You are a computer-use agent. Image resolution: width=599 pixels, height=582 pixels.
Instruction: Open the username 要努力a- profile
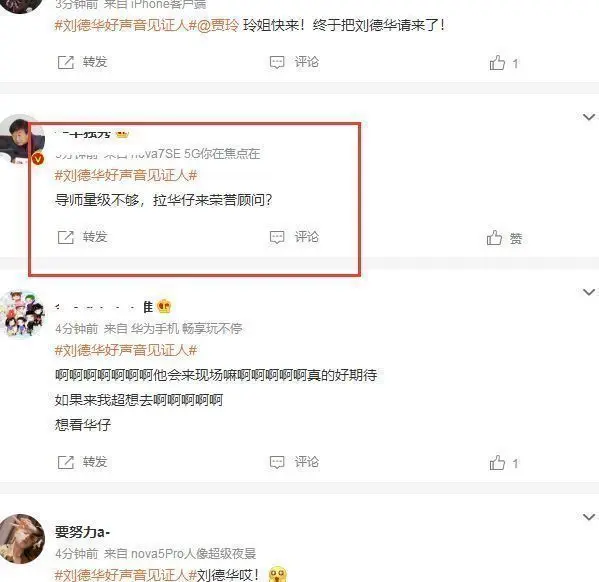[83, 532]
